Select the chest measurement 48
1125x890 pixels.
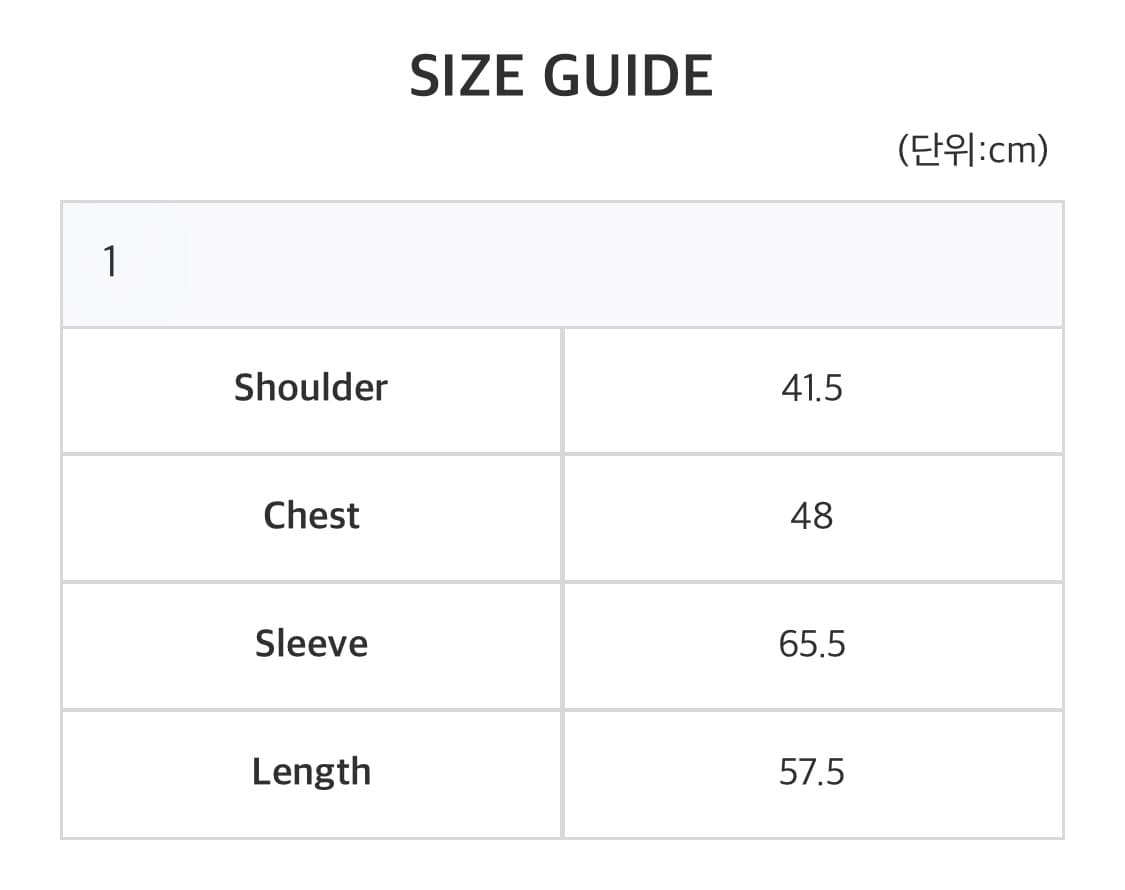pyautogui.click(x=811, y=516)
